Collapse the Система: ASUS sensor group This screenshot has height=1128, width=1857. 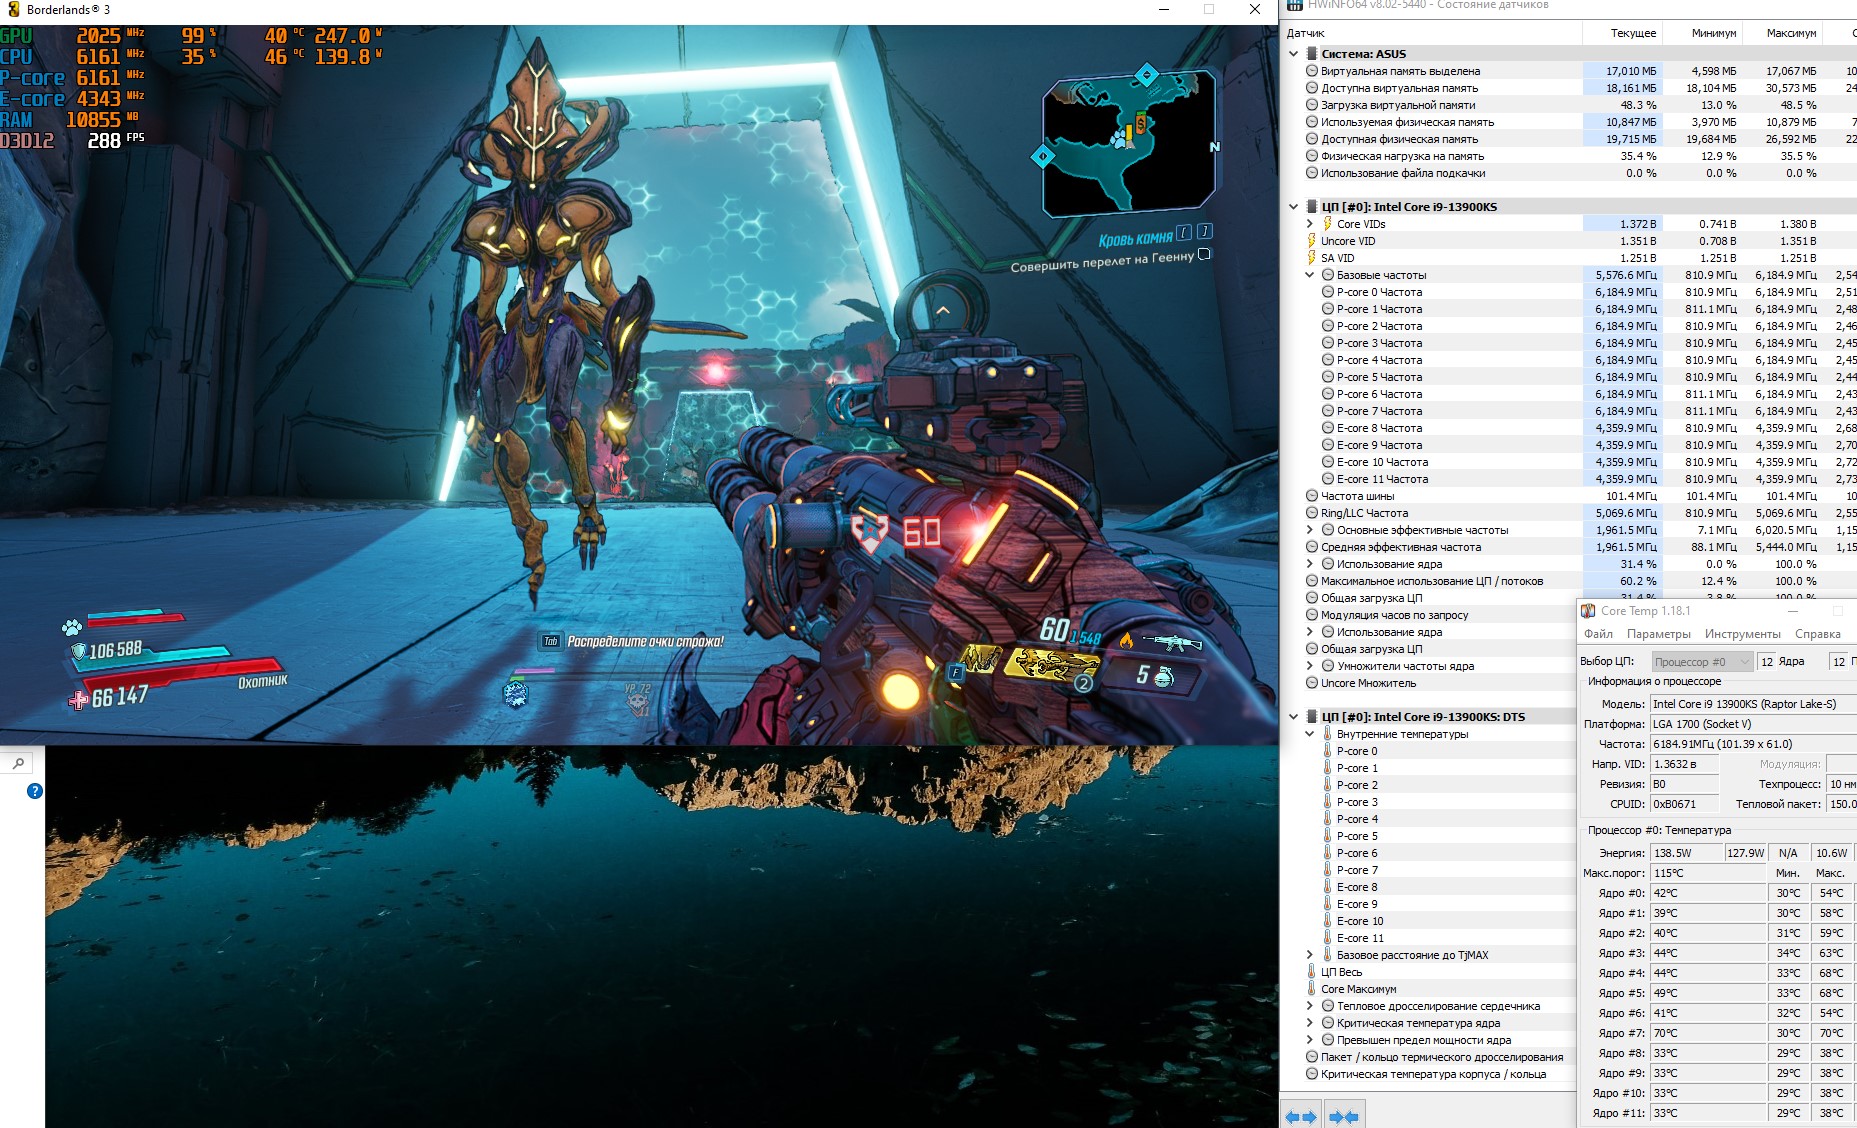pyautogui.click(x=1293, y=54)
